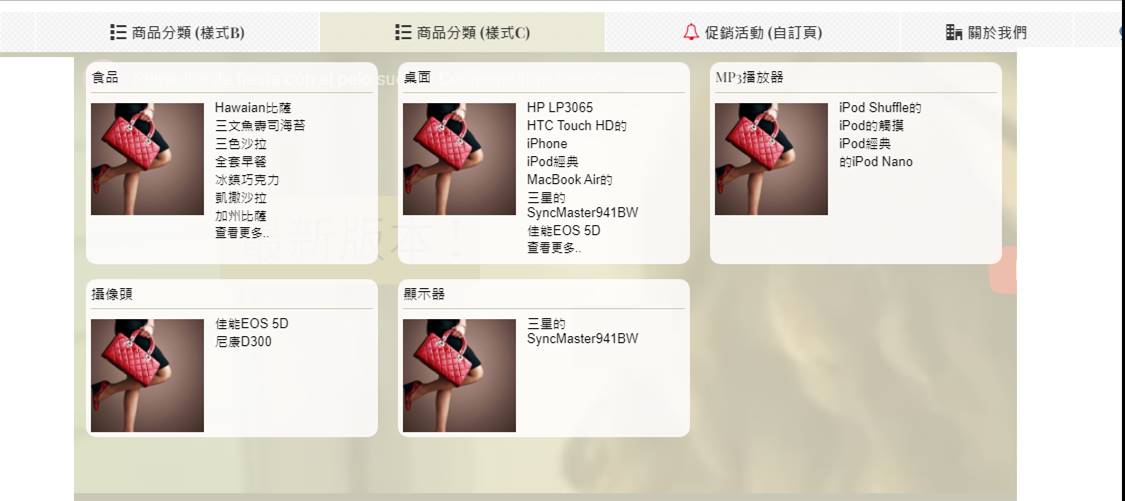The image size is (1125, 501).
Task: Select the Hawaiian比薩 link
Action: coord(253,108)
